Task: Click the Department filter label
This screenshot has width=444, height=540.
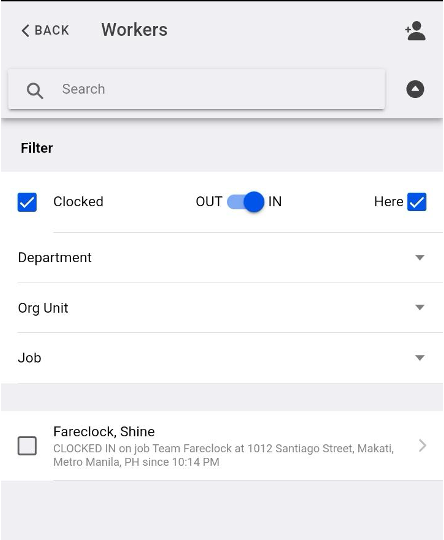Action: 54,258
